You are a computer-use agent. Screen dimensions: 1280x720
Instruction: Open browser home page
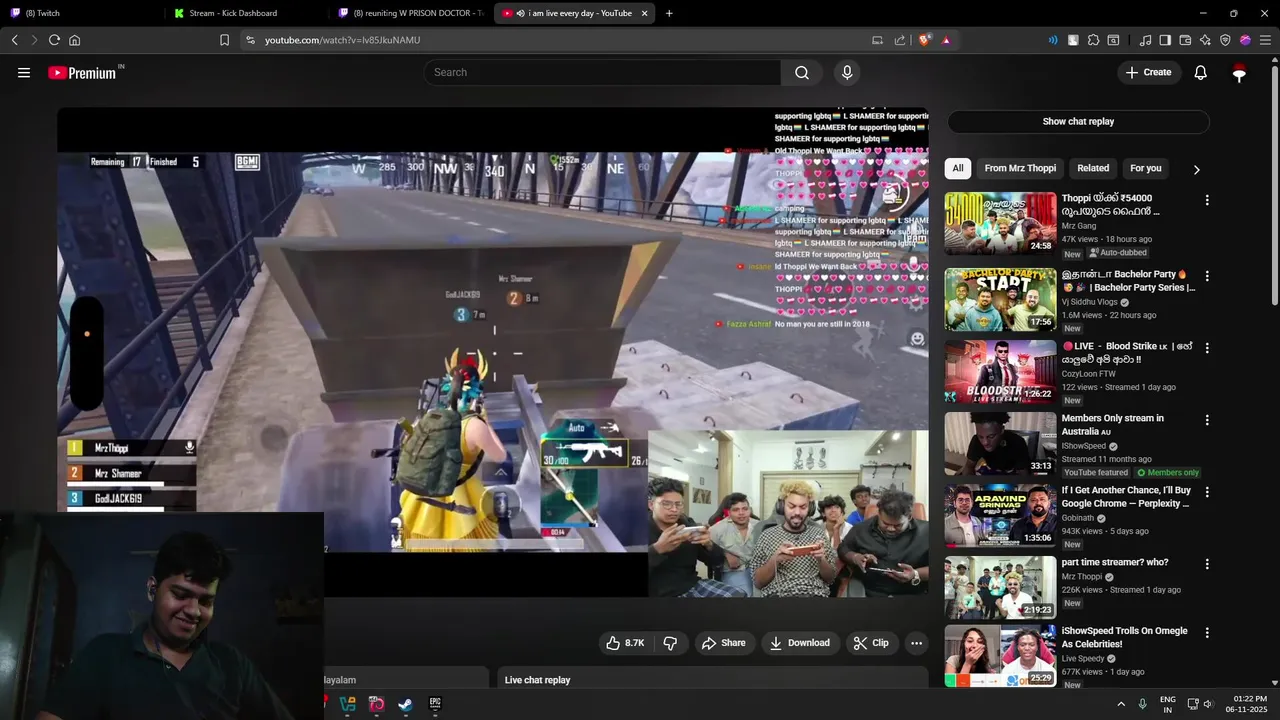(74, 40)
